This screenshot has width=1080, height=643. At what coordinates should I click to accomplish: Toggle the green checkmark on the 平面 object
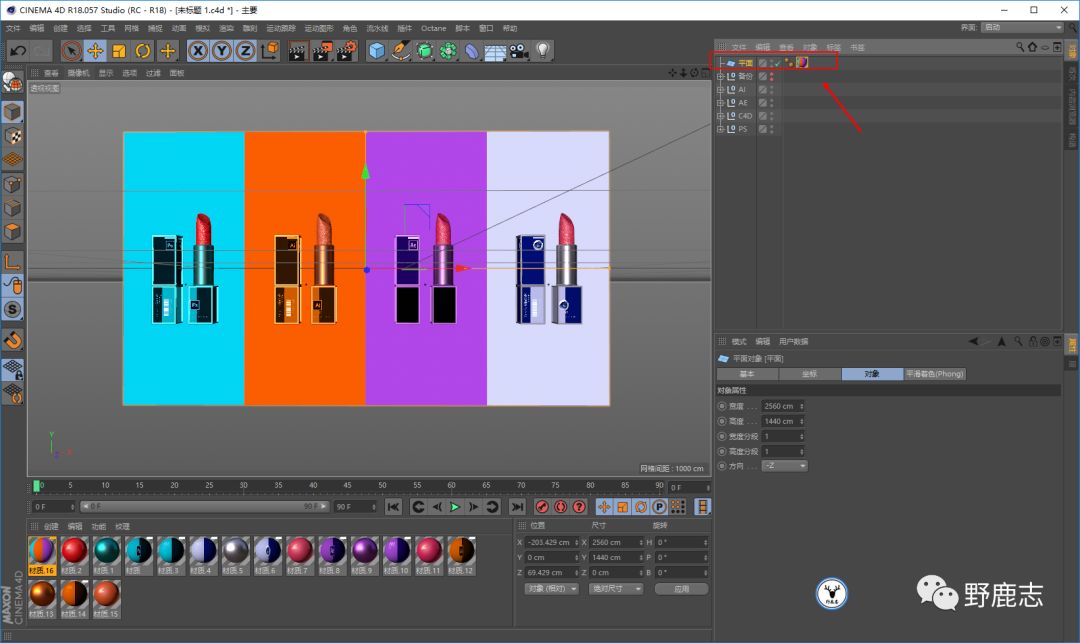(x=776, y=63)
